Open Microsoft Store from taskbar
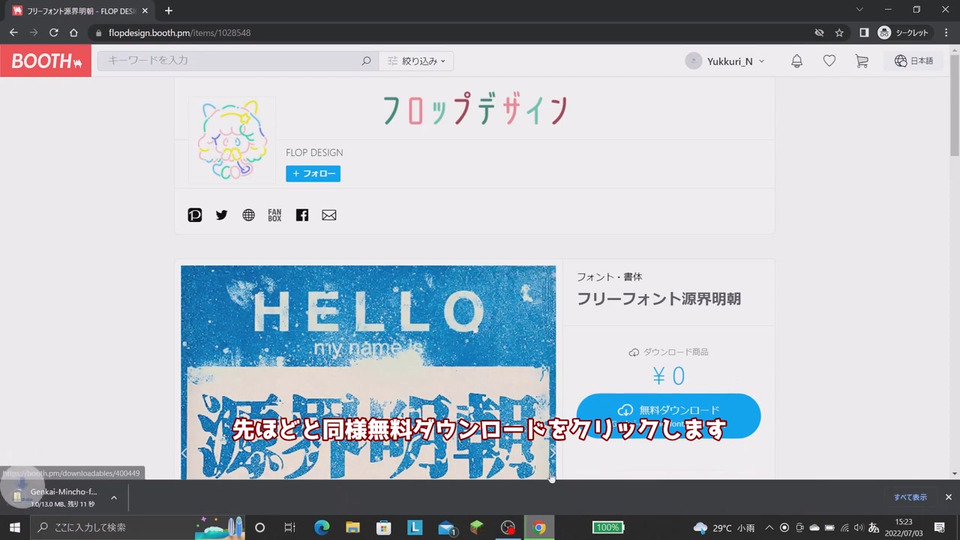Viewport: 960px width, 540px height. coord(384,527)
